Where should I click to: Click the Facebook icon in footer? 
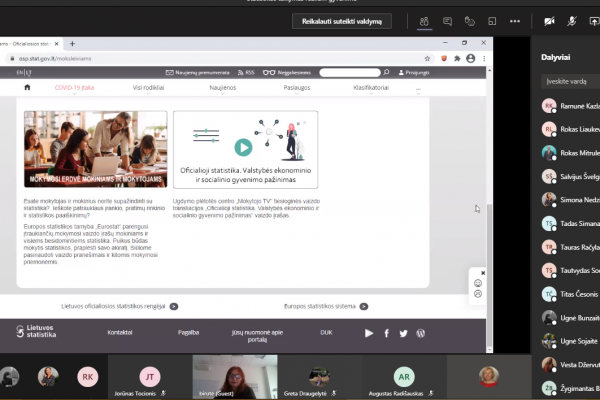(386, 333)
